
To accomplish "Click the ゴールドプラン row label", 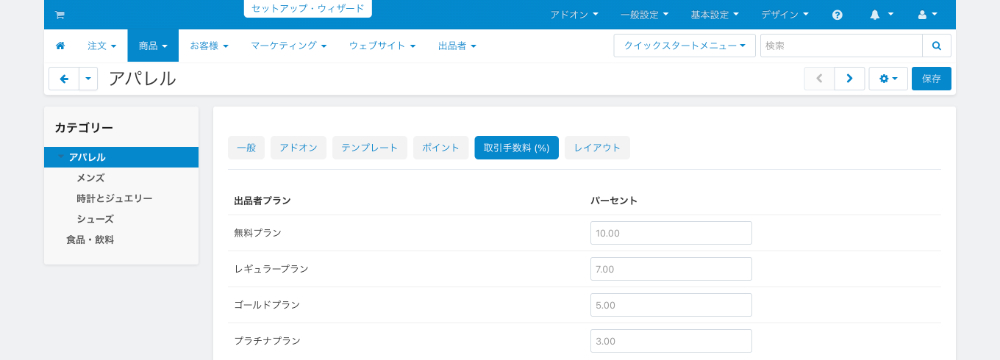I will click(x=267, y=305).
